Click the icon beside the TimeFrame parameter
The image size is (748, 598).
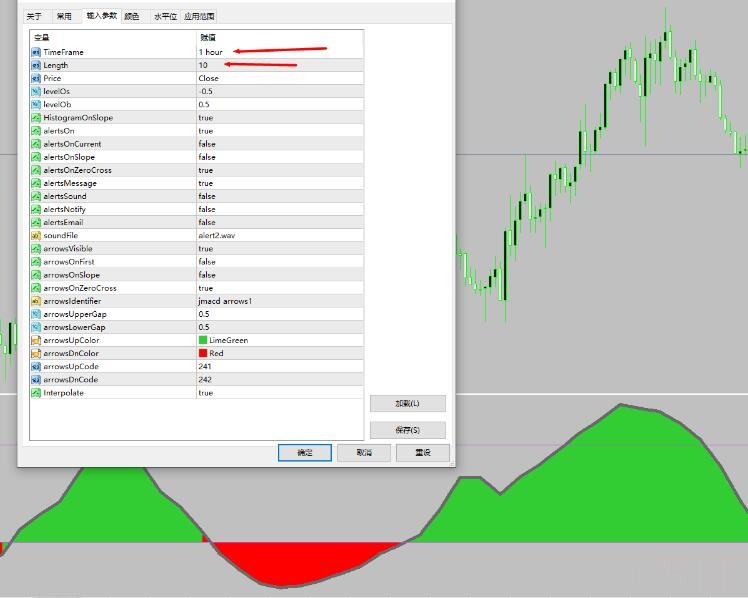tap(36, 52)
